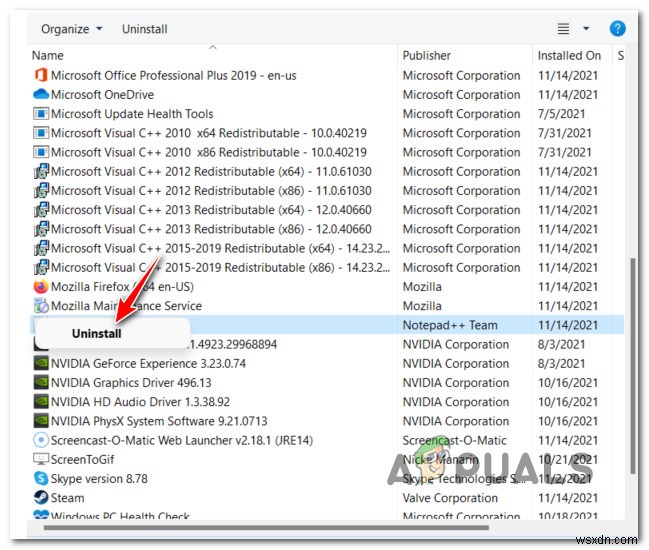Click the Skype icon

coord(41,478)
